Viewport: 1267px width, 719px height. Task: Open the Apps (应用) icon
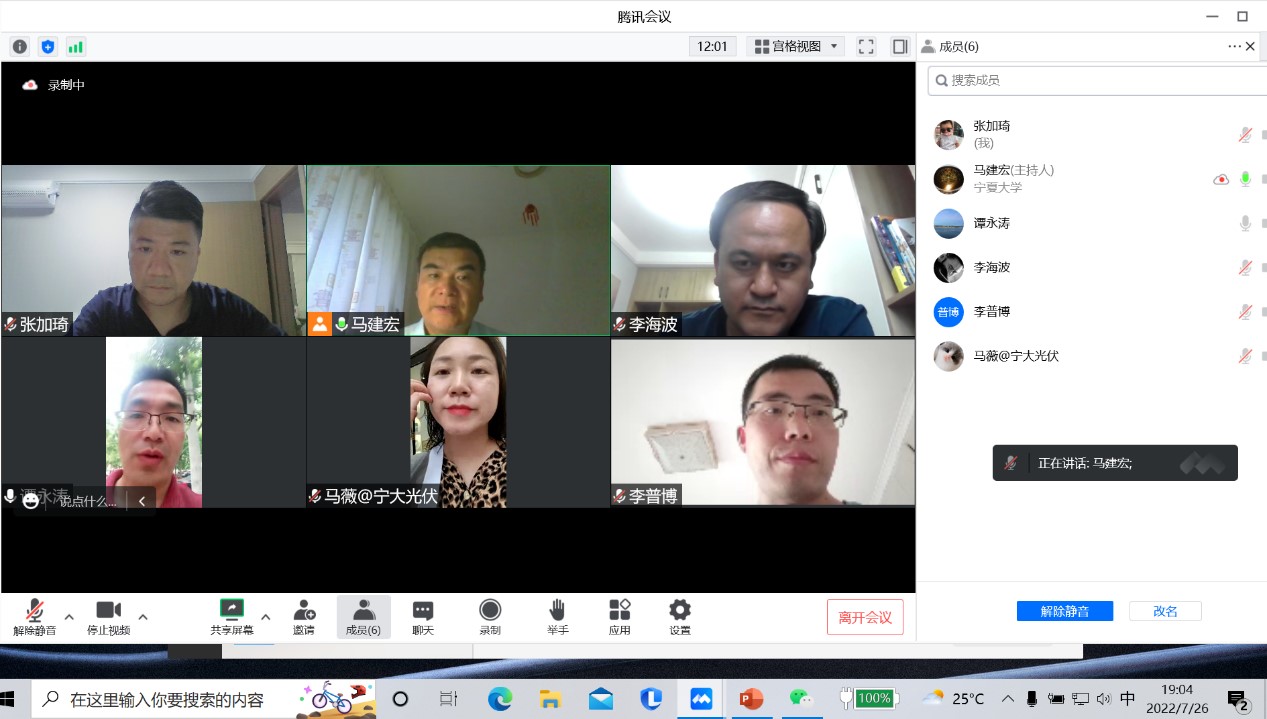click(620, 616)
